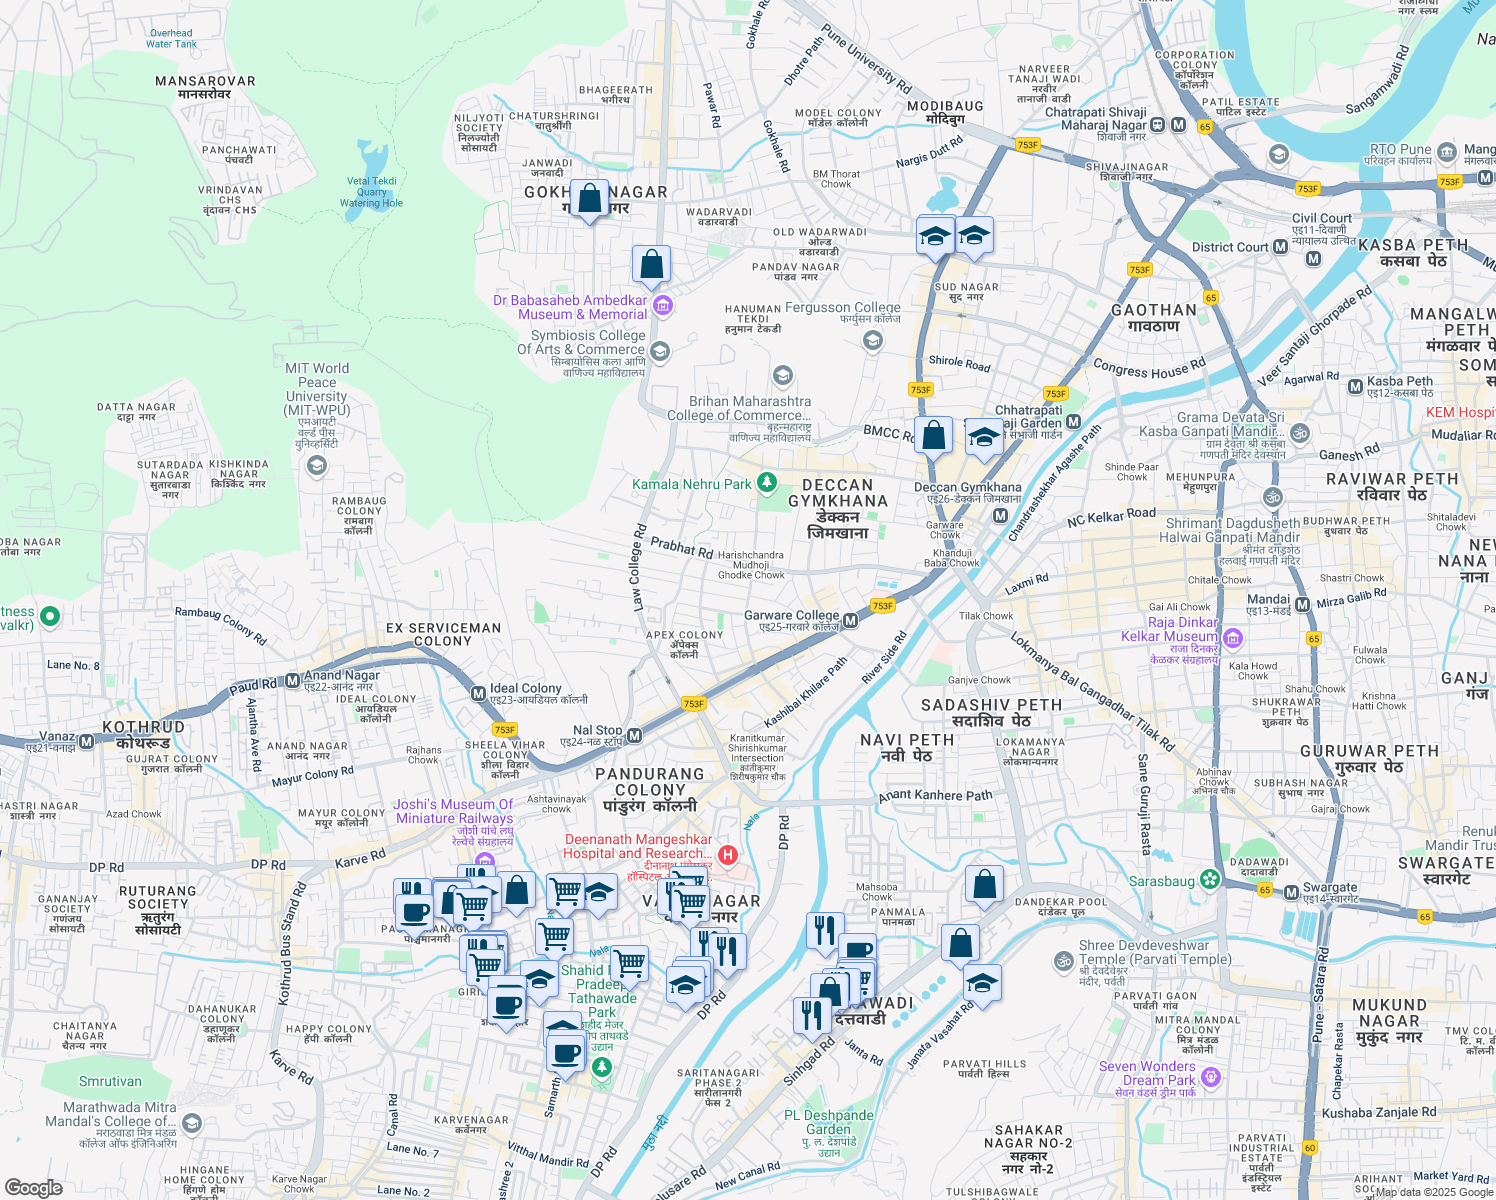Viewport: 1496px width, 1200px height.
Task: Select the MANSAROVAR label
Action: coord(205,81)
